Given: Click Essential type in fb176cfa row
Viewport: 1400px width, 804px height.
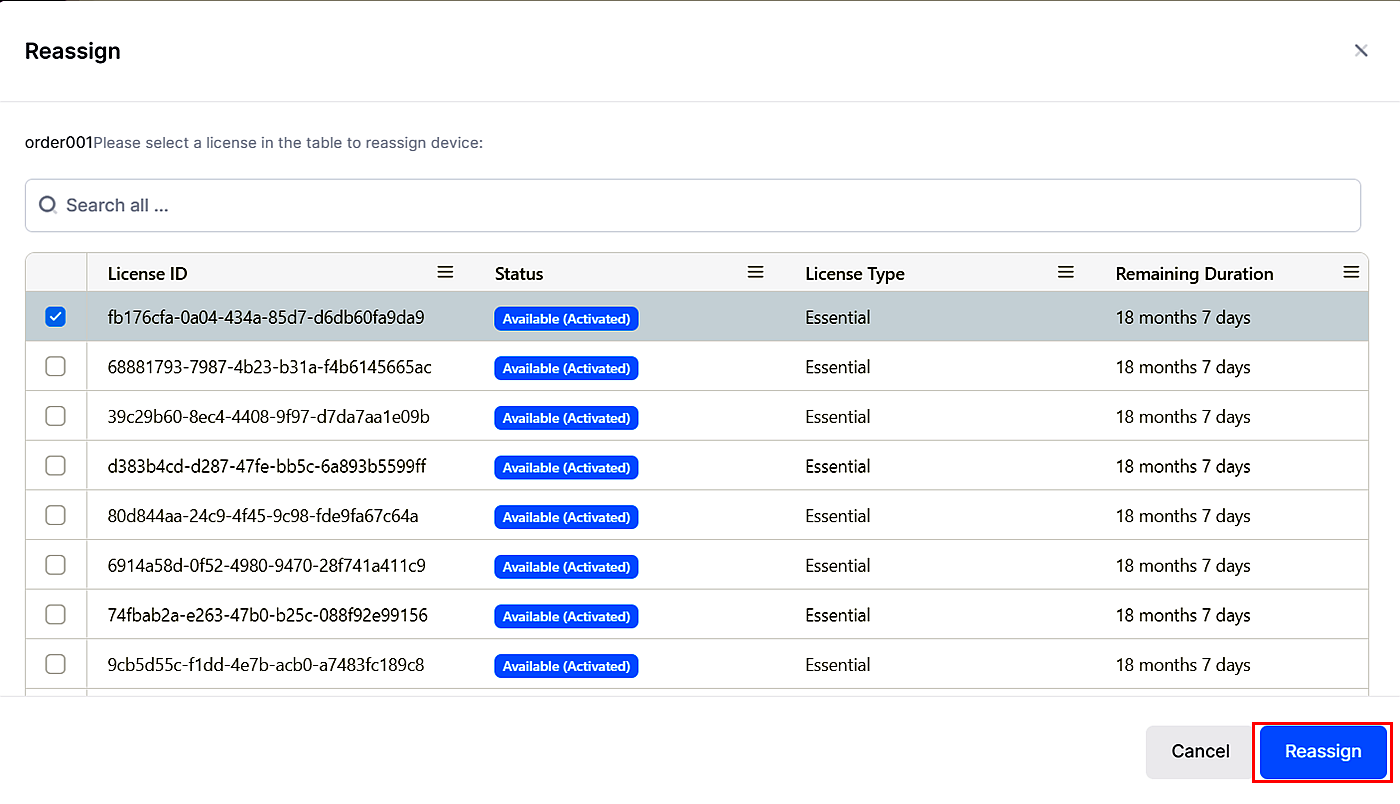Looking at the screenshot, I should click(838, 318).
